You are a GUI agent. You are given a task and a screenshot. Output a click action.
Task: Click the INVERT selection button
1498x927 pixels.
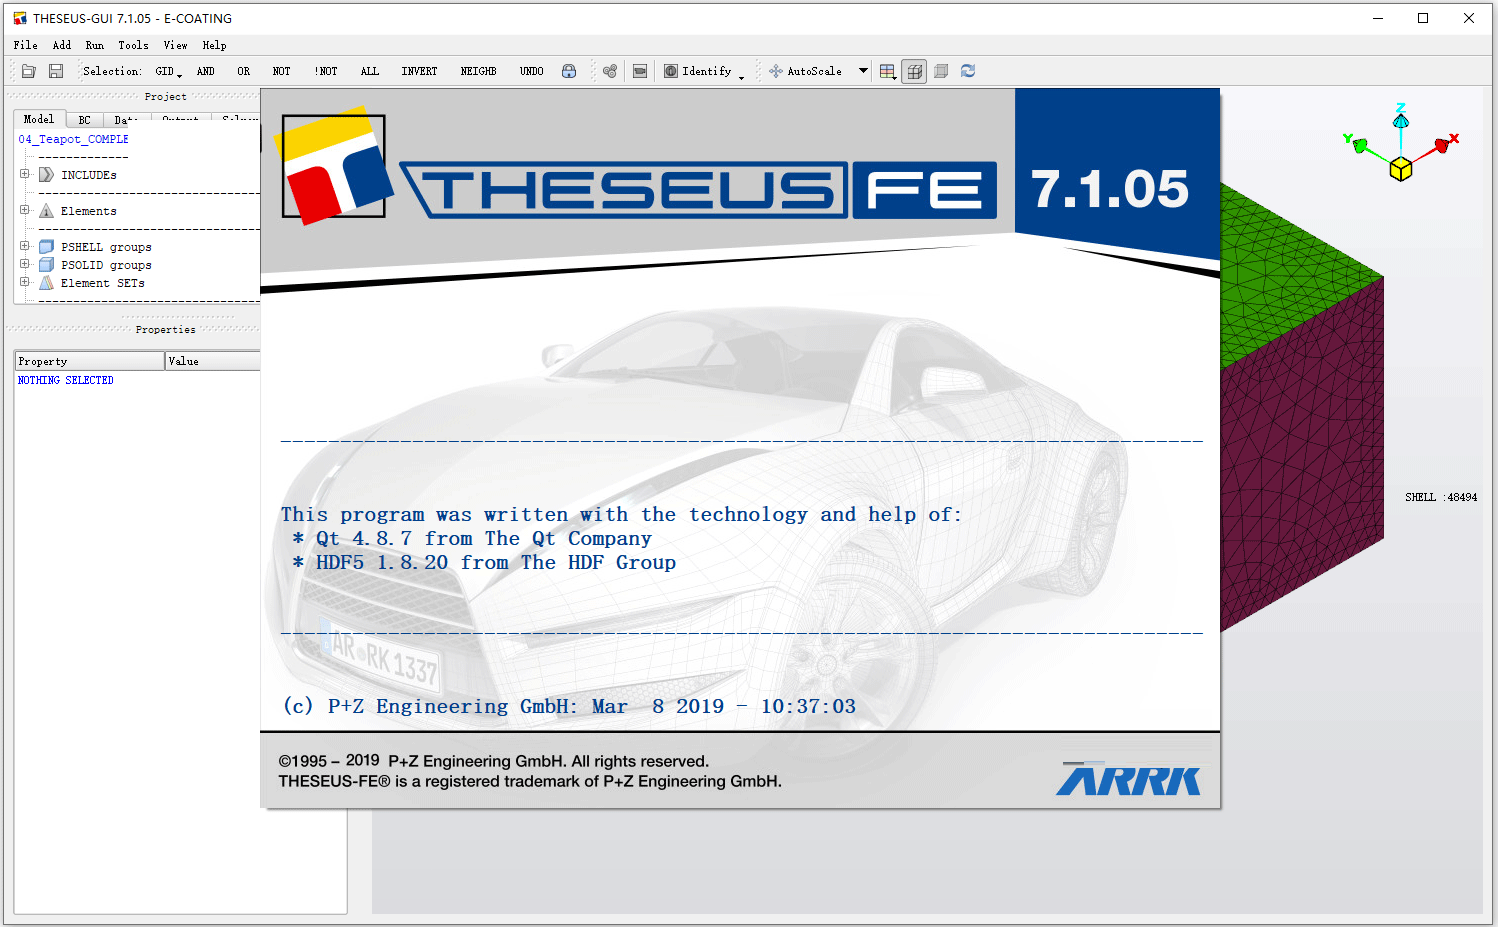point(420,72)
